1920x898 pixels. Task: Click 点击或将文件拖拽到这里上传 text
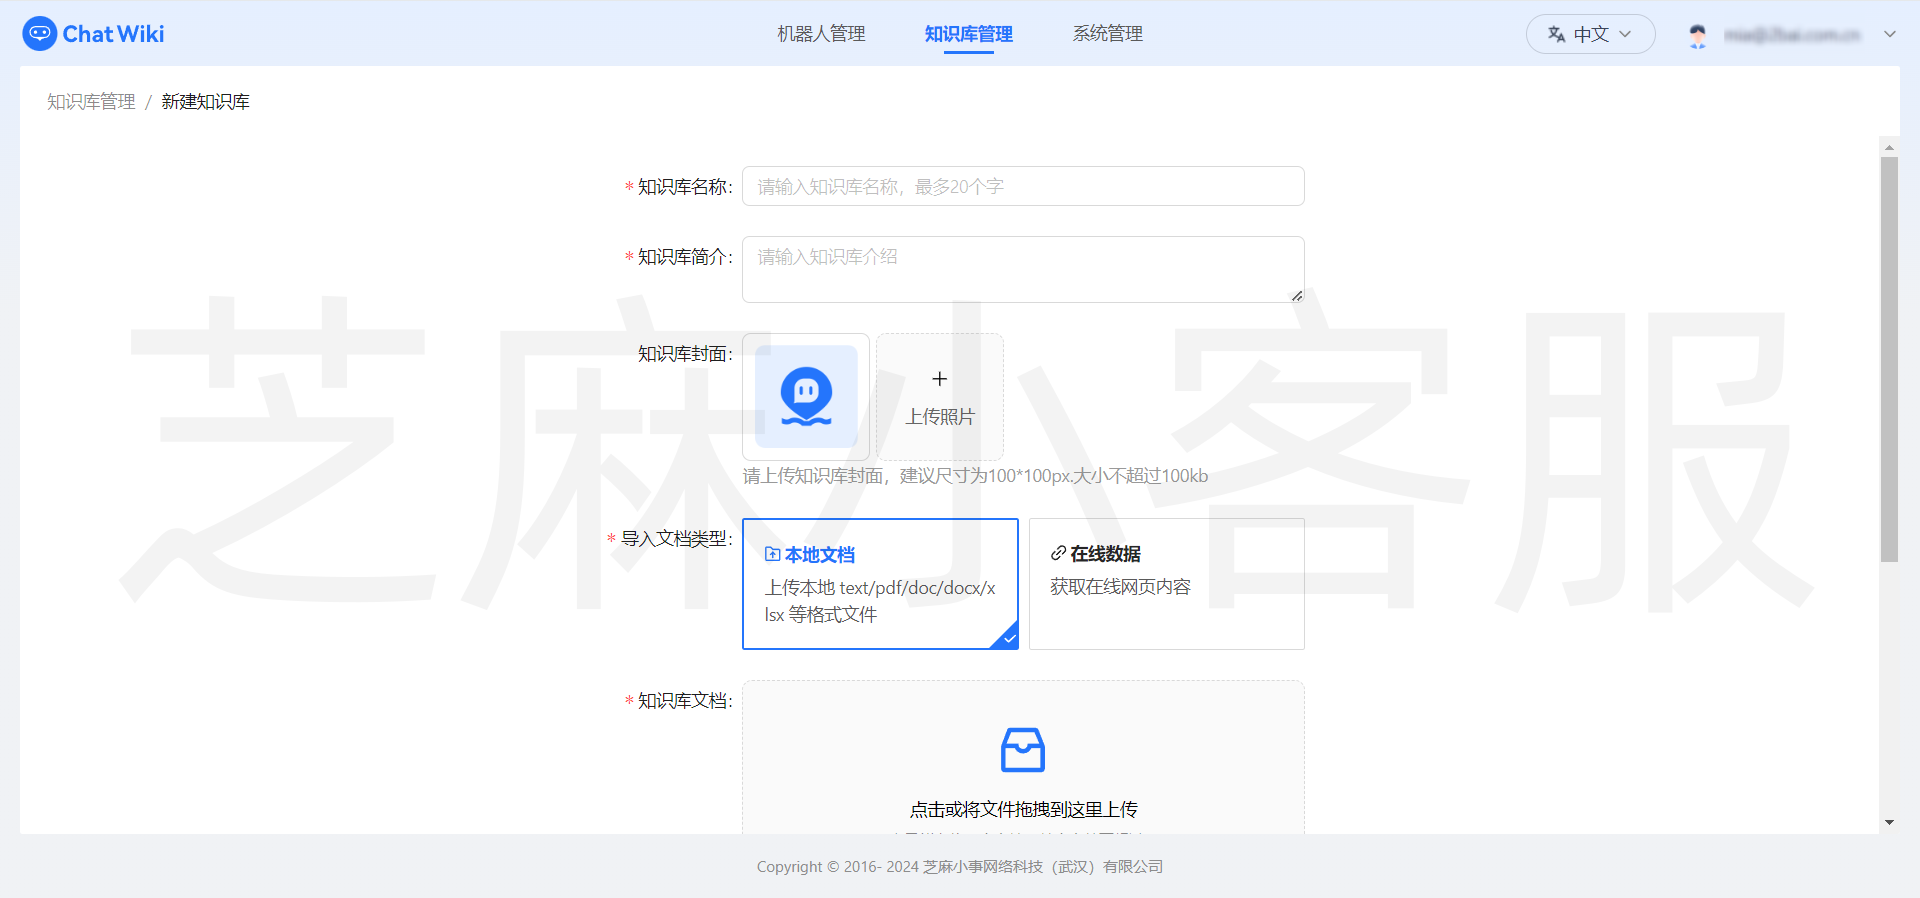1023,809
